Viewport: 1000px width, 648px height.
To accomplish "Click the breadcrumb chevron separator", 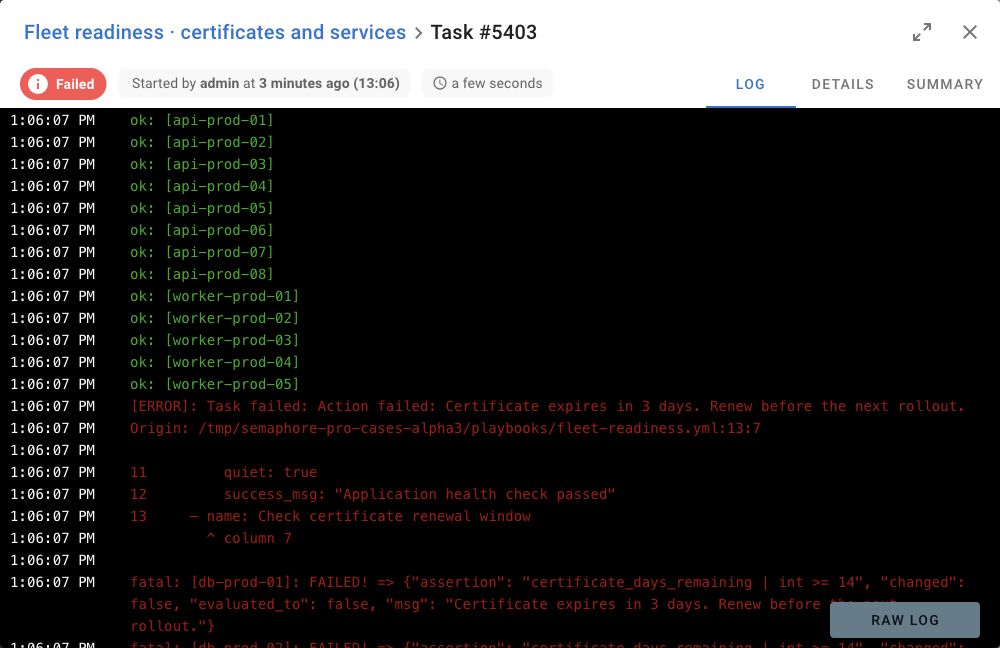I will pos(418,33).
